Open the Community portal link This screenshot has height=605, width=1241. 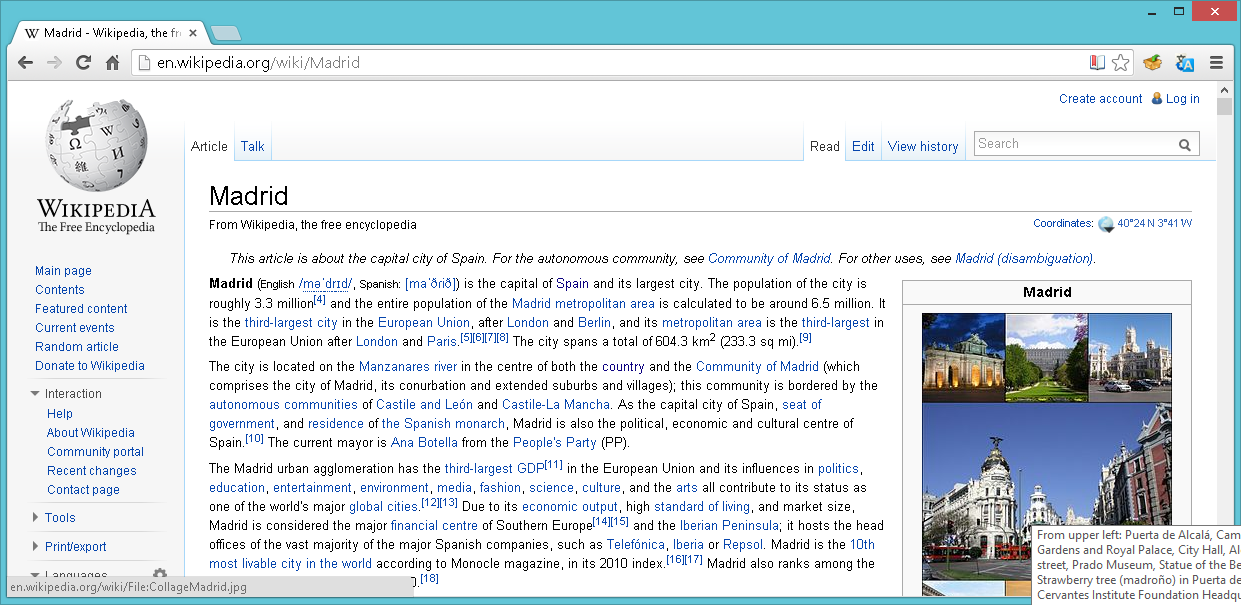point(95,452)
